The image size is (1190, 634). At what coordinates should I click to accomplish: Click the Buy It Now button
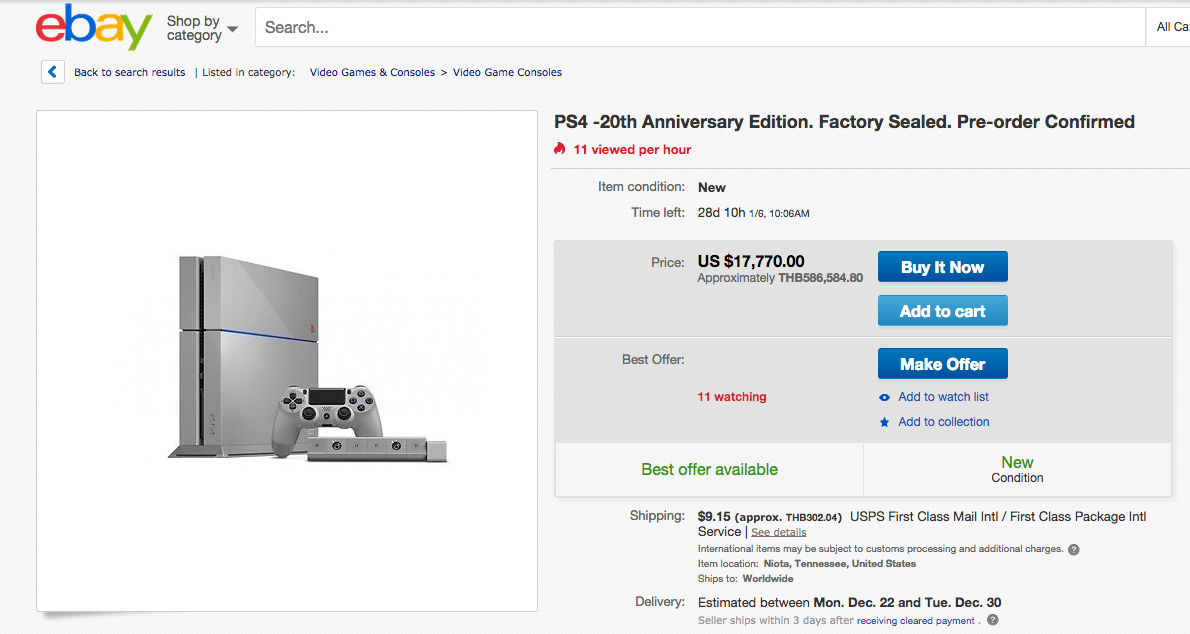pos(942,267)
